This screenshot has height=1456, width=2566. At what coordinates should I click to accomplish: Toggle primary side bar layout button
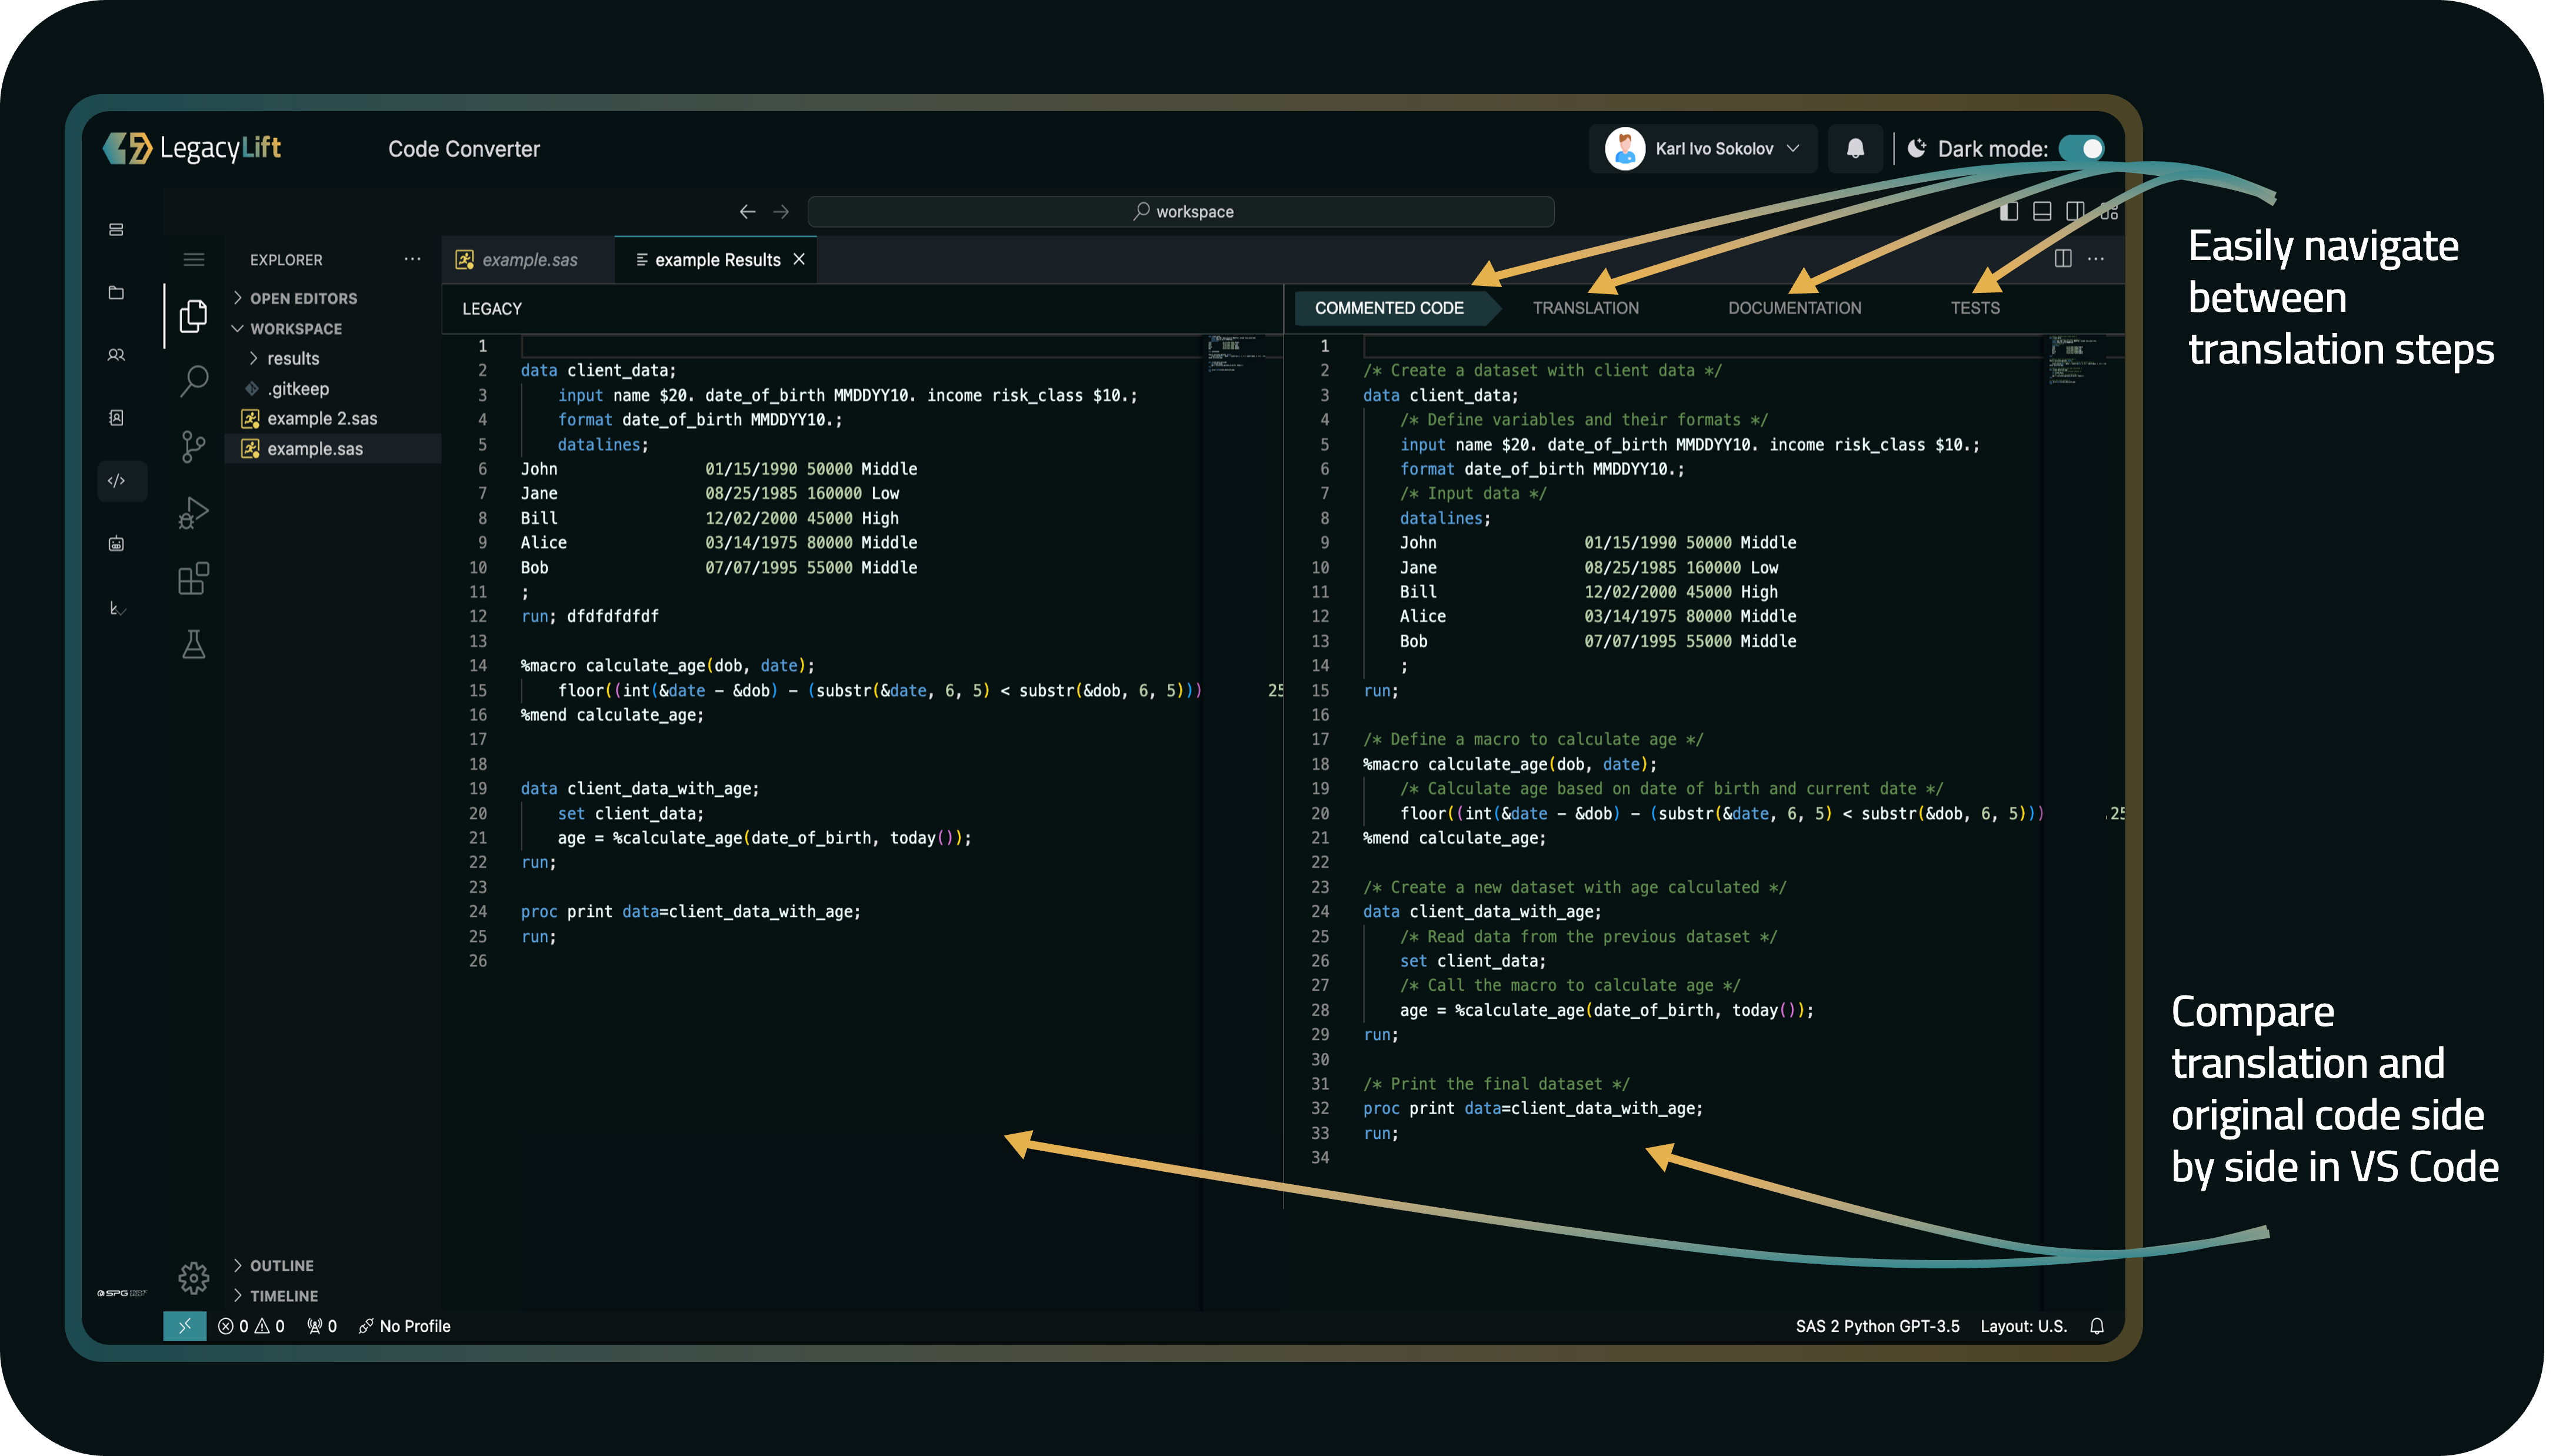(2008, 212)
